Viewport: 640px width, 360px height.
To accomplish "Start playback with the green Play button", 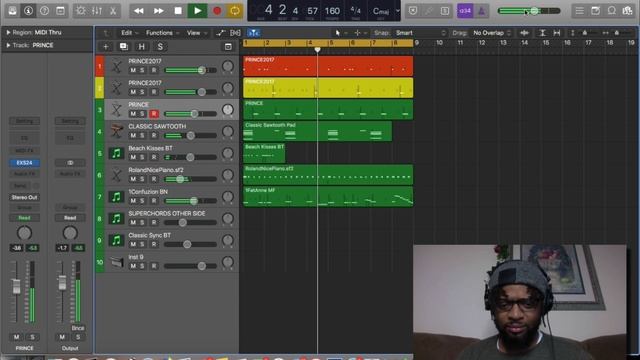I will (198, 11).
